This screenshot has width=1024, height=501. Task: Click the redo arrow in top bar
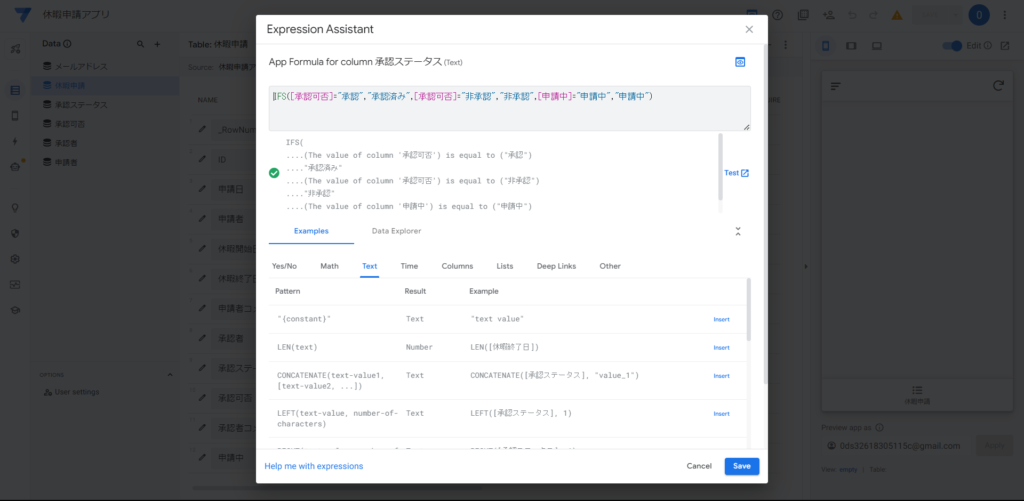(873, 14)
